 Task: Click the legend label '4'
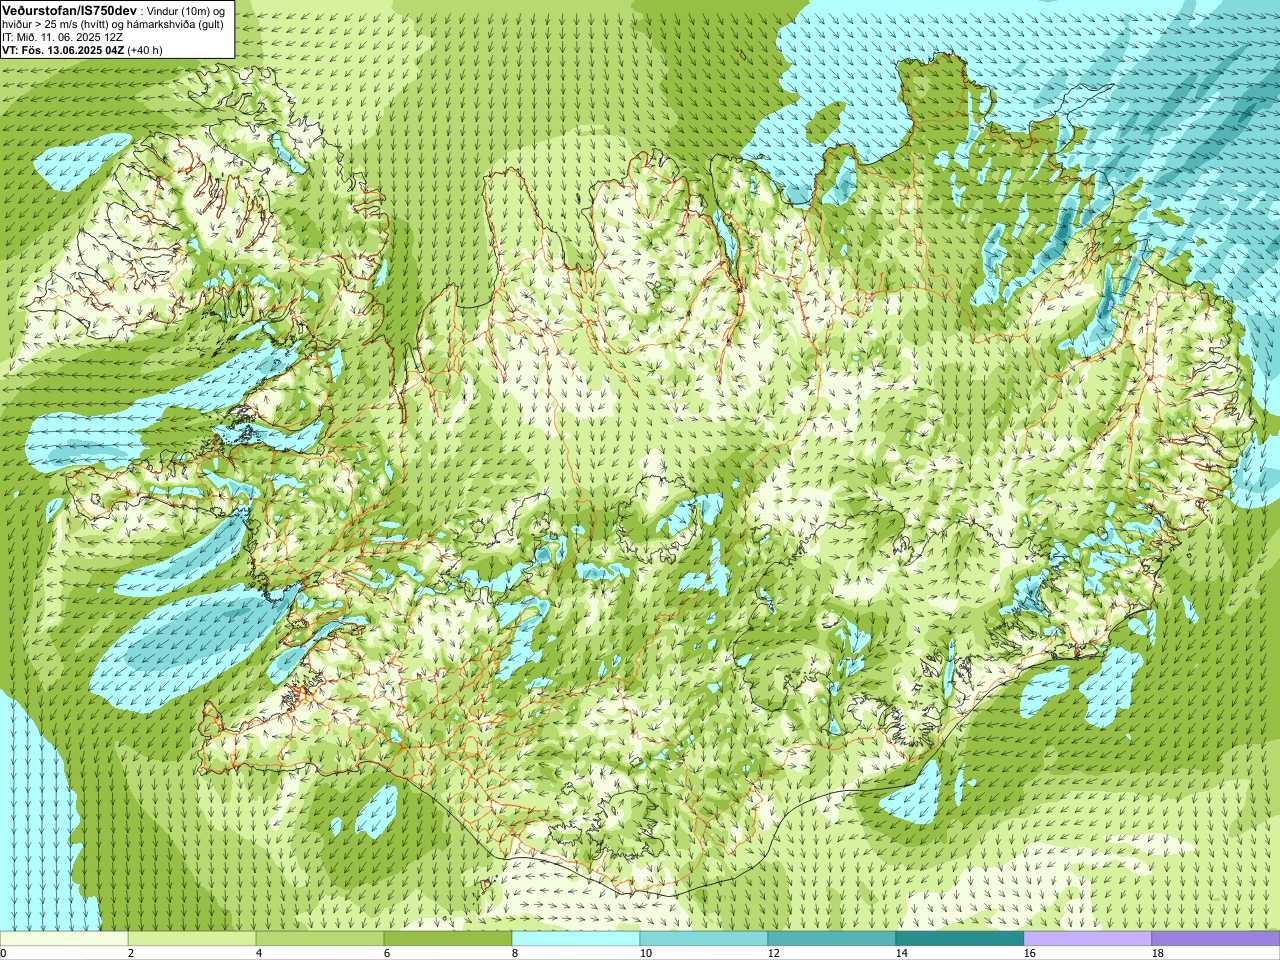pos(259,953)
